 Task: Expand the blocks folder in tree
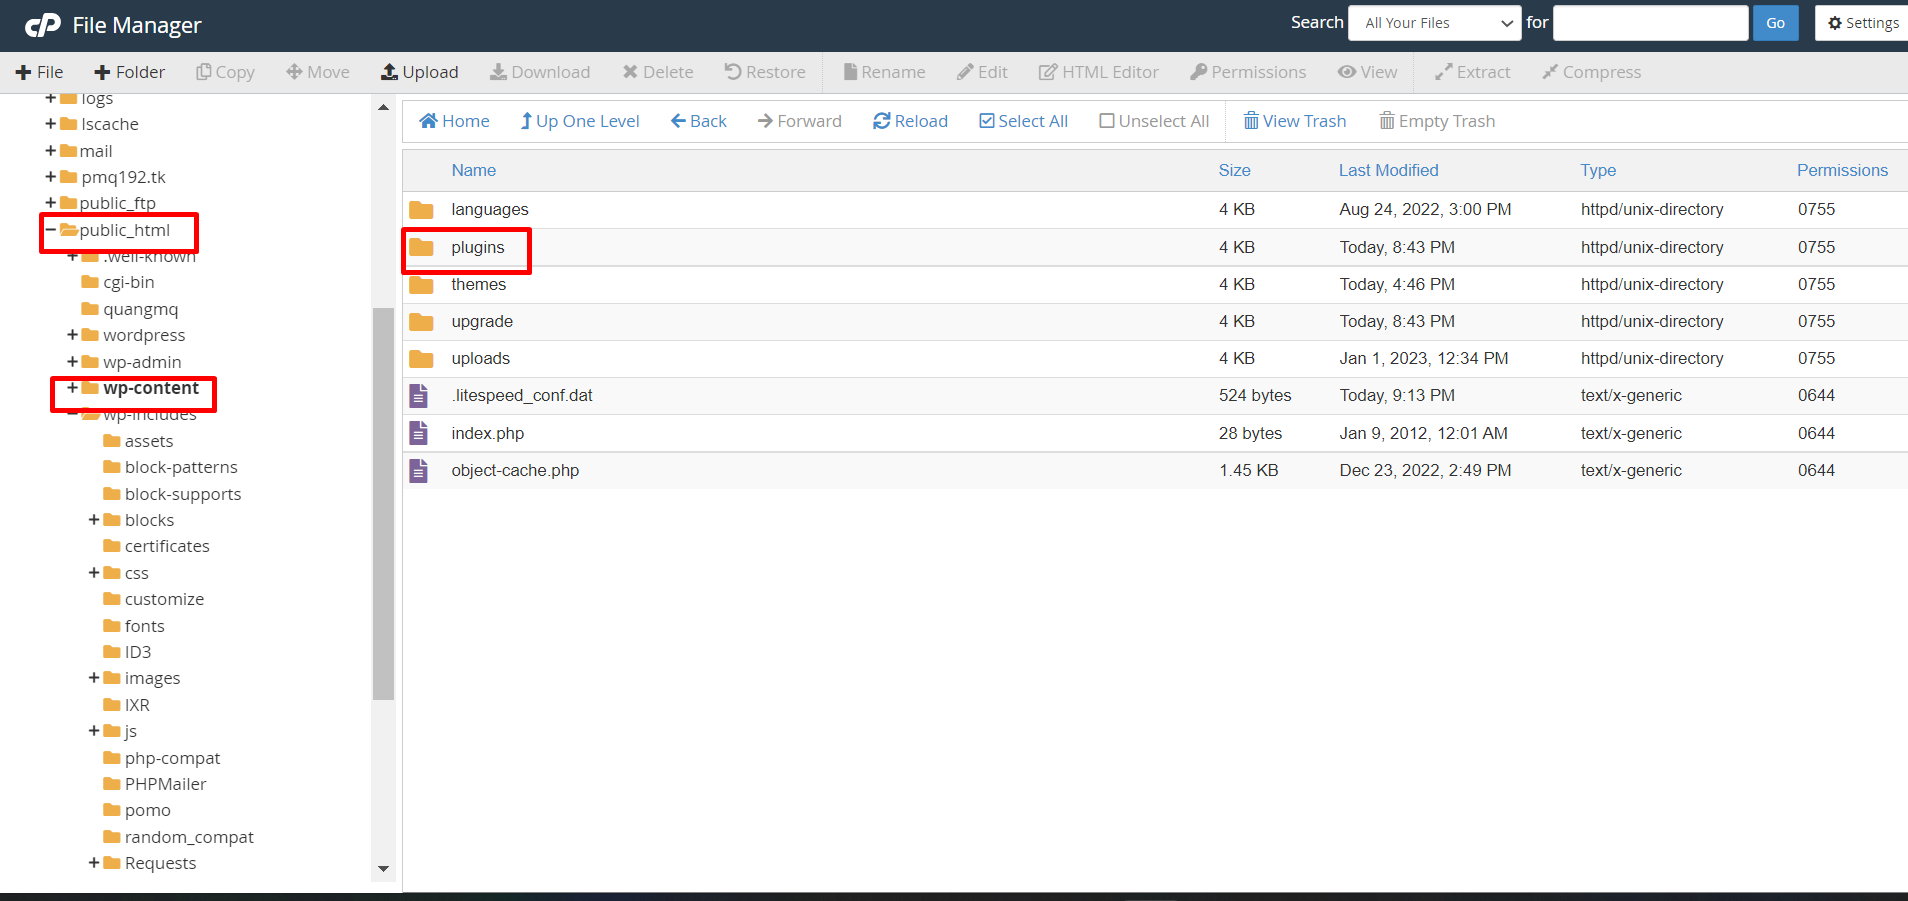click(94, 520)
